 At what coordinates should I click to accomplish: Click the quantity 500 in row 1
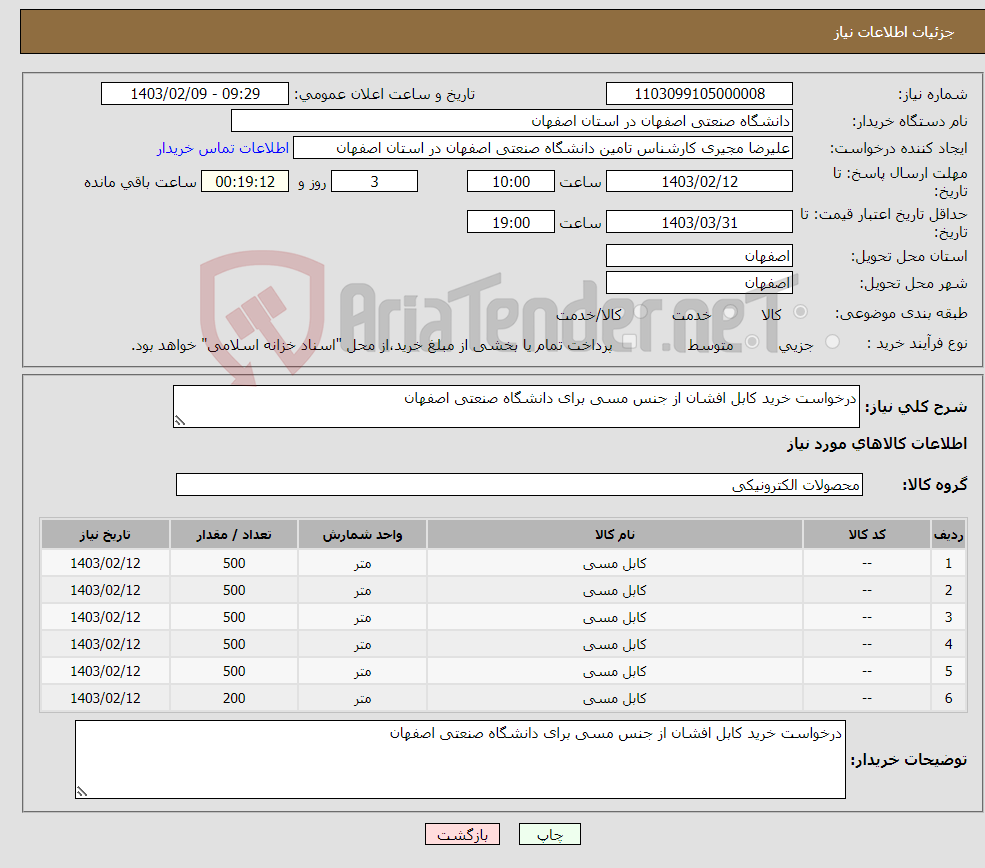(x=234, y=563)
